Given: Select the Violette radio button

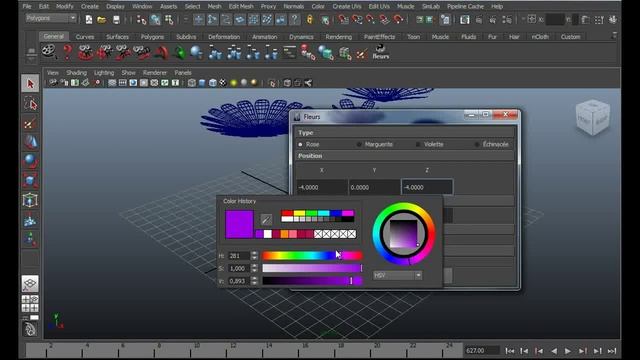Looking at the screenshot, I should pos(418,144).
